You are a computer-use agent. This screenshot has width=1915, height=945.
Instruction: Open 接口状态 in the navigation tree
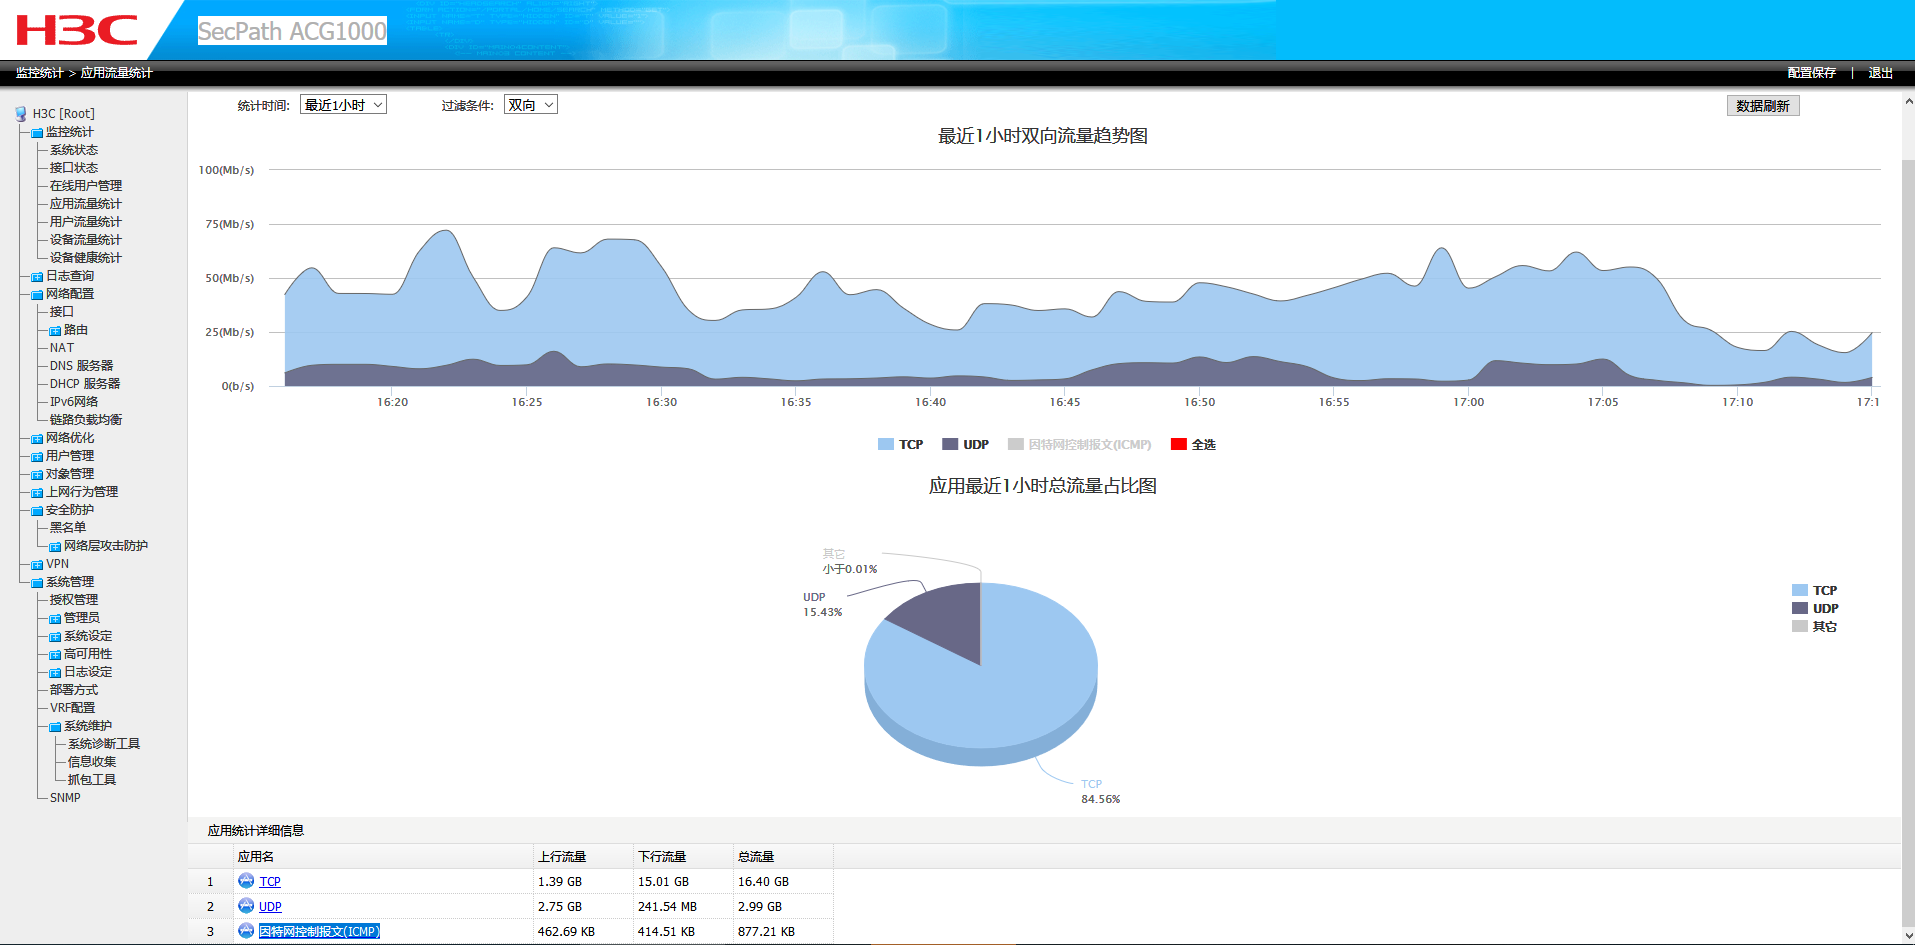tap(74, 168)
